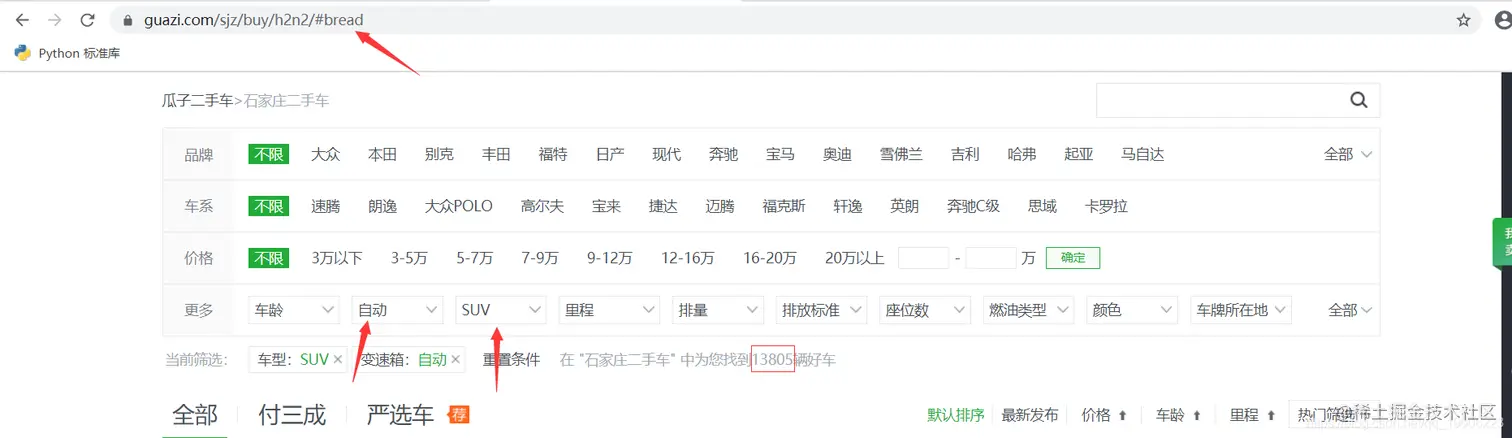Screen dimensions: 1512x438
Task: Click 重置条件 to reset filters
Action: point(511,360)
